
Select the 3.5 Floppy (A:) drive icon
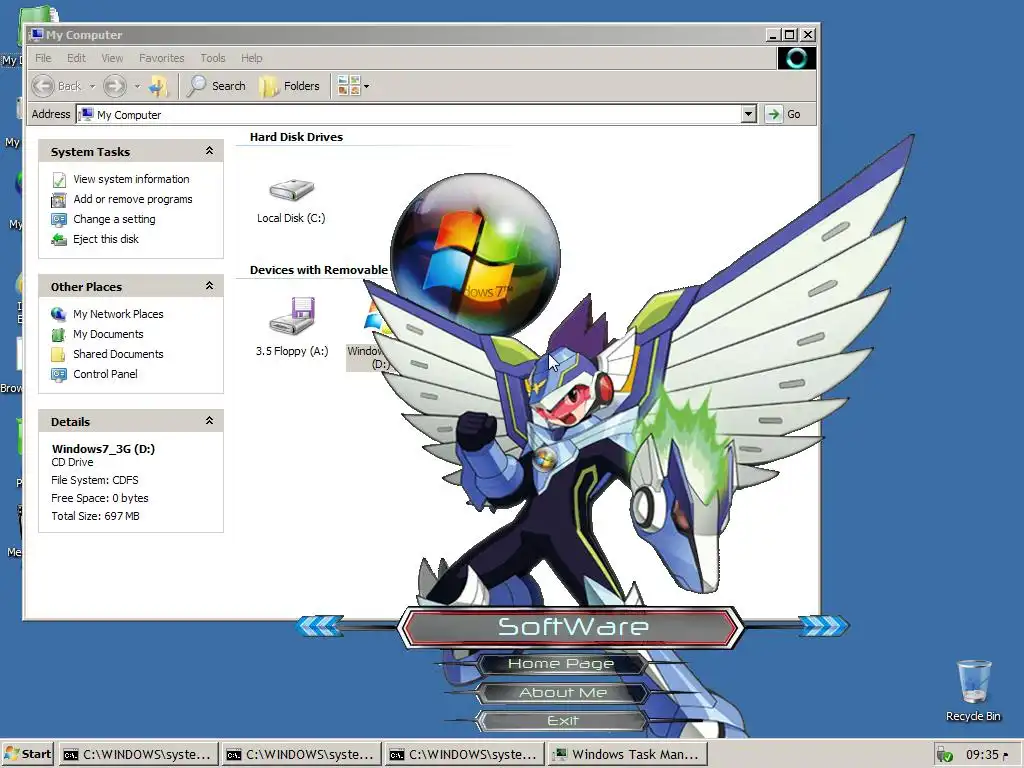coord(293,316)
